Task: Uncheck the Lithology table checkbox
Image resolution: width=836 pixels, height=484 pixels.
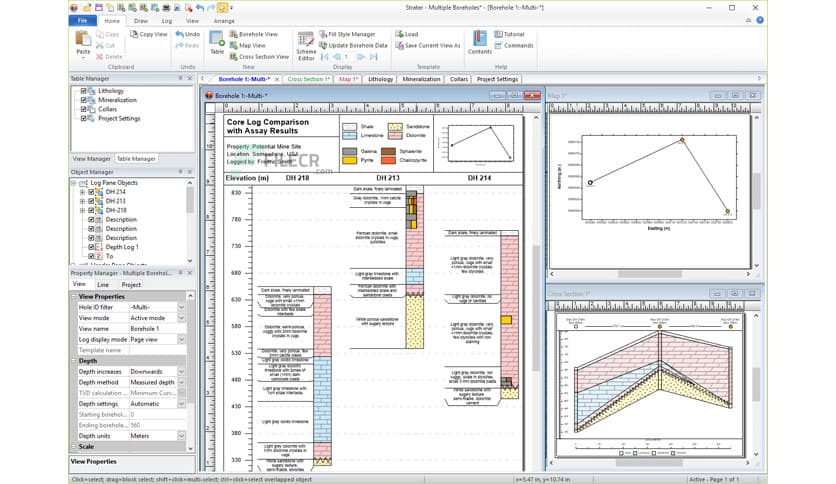Action: coord(83,91)
